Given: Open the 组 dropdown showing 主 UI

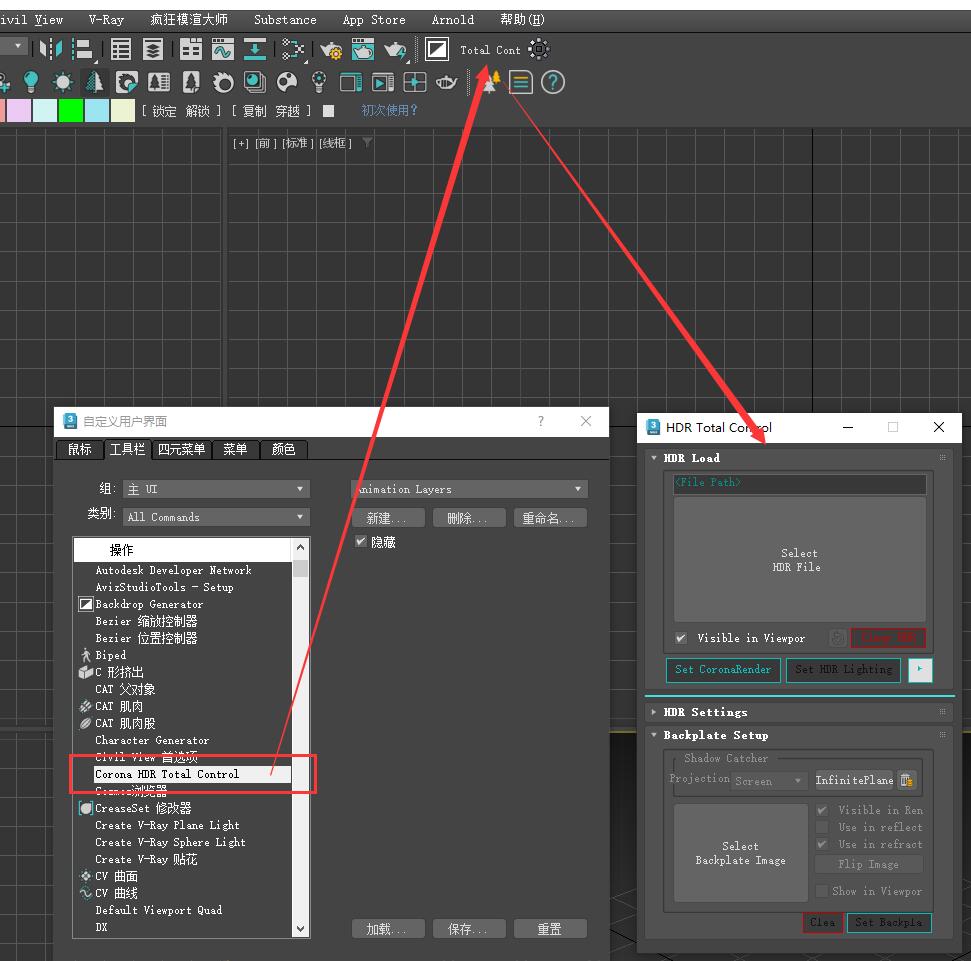Looking at the screenshot, I should coord(216,489).
